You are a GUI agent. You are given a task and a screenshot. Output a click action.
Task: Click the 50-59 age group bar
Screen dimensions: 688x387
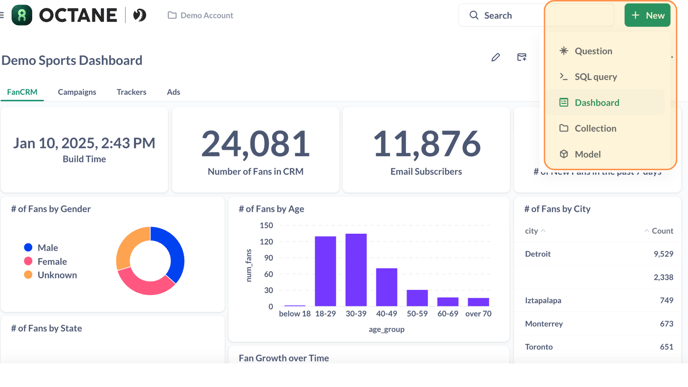click(417, 298)
